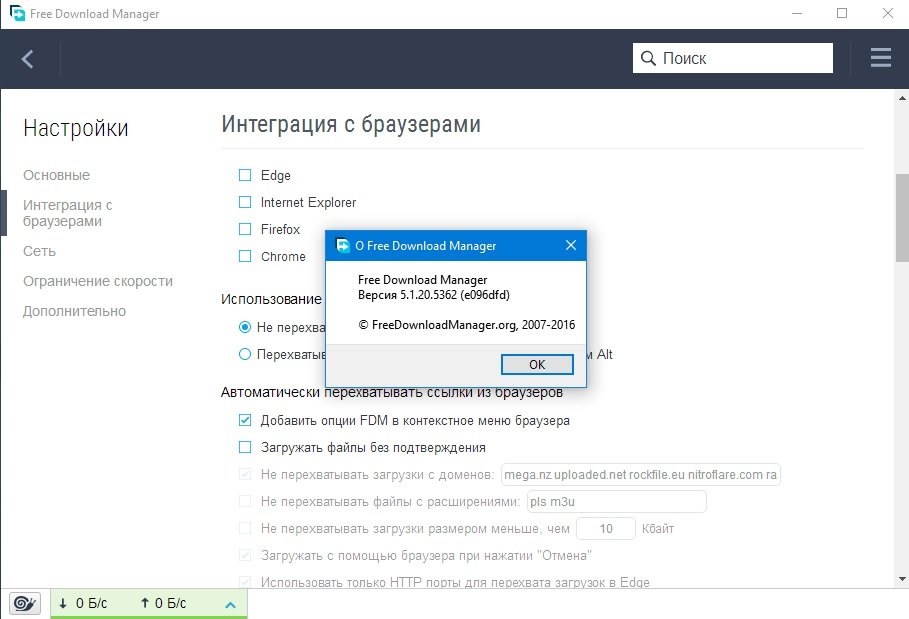This screenshot has width=909, height=619.
Task: Confirm the About dialog with OK
Action: (x=537, y=365)
